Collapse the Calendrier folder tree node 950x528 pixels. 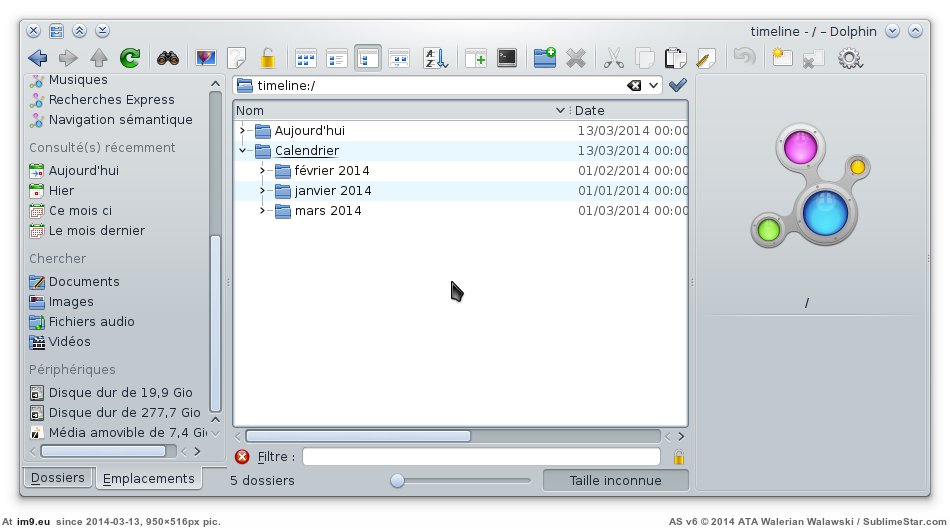click(x=243, y=151)
